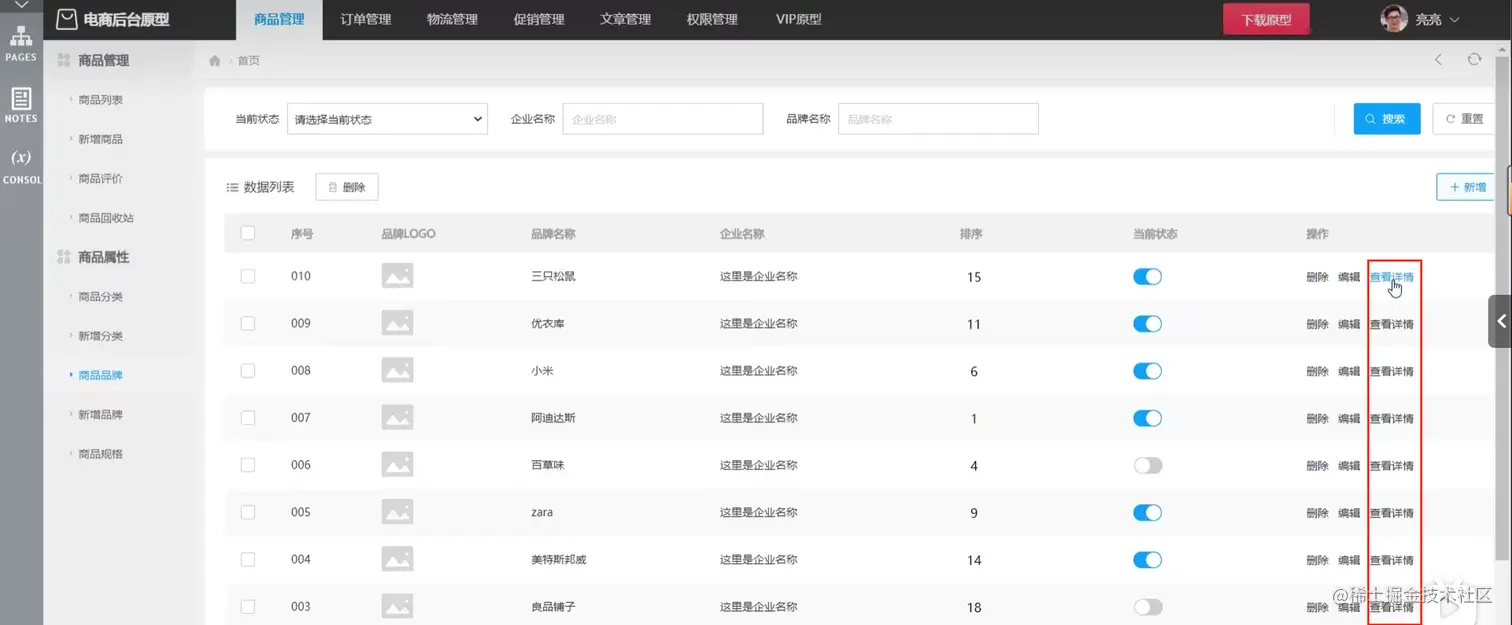Click the refresh icon near the breadcrumb

tap(1474, 59)
